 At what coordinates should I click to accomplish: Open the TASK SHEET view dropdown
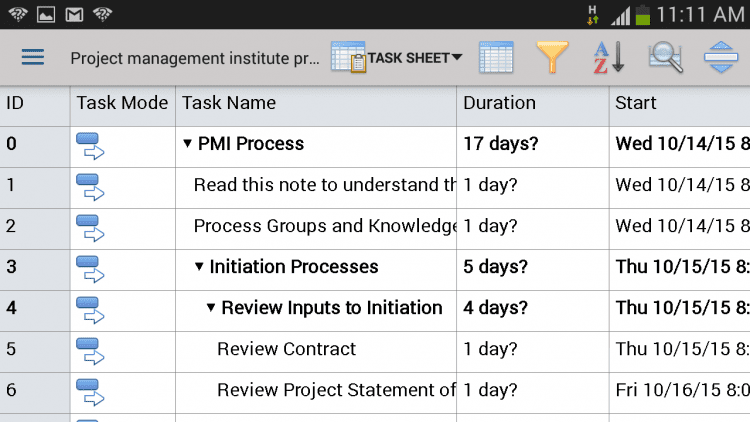(398, 57)
